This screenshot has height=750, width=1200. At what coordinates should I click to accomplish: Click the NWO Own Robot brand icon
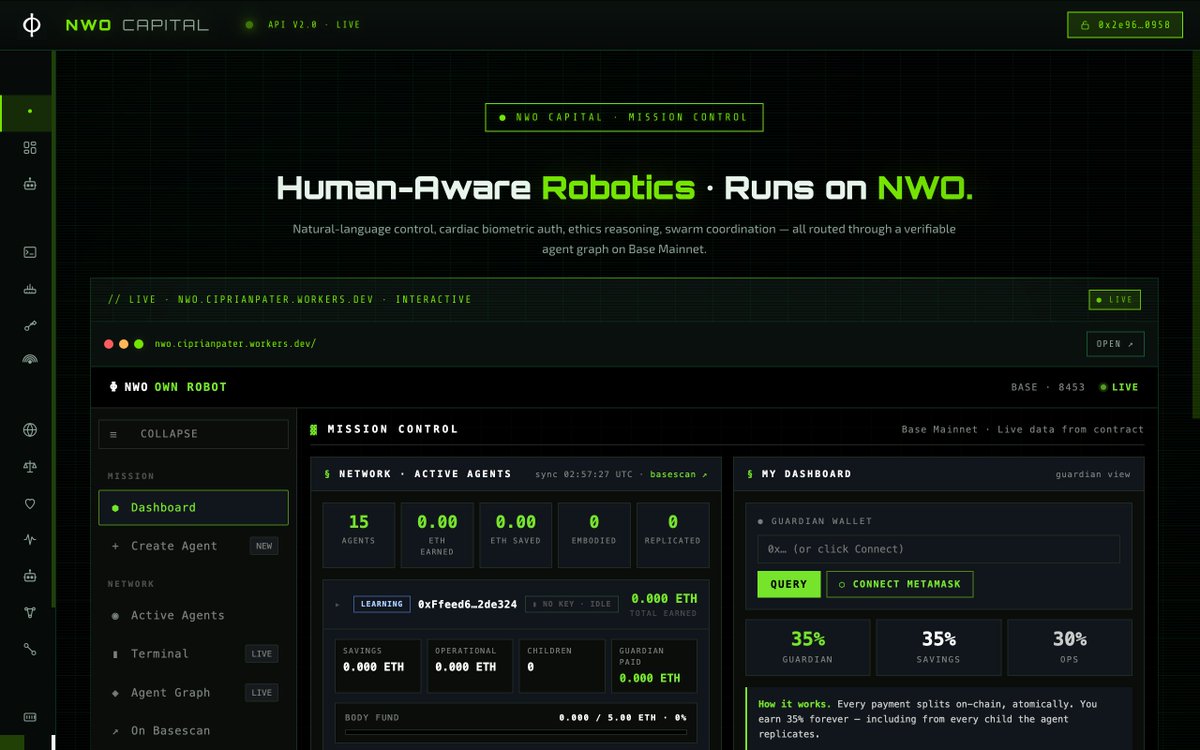tap(114, 387)
